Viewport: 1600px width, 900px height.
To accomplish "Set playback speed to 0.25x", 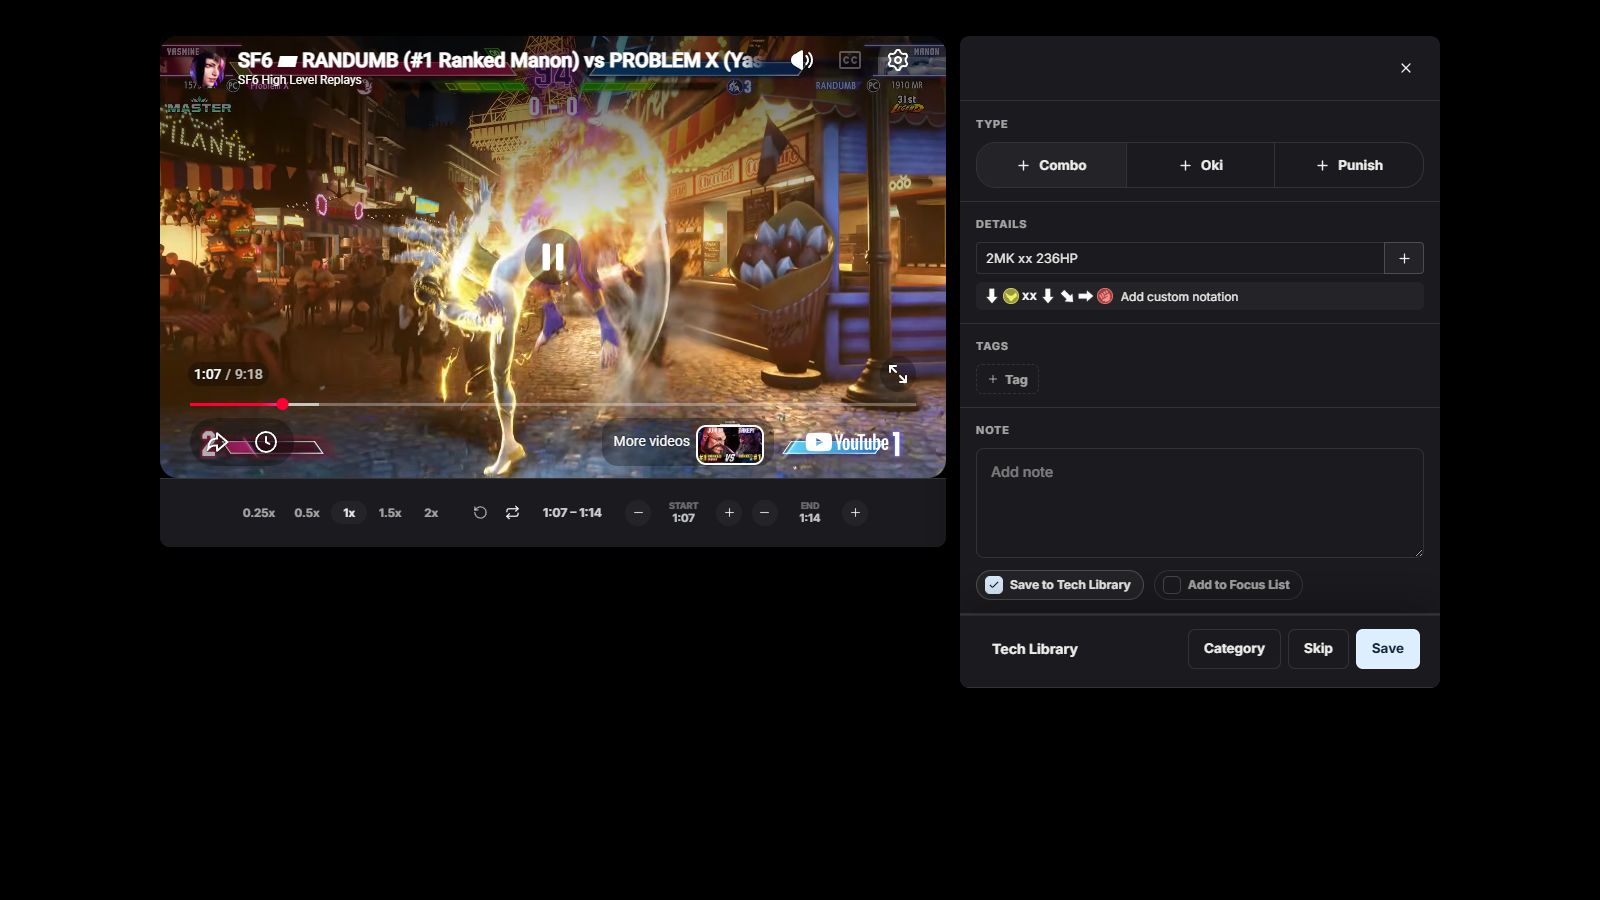I will [259, 513].
